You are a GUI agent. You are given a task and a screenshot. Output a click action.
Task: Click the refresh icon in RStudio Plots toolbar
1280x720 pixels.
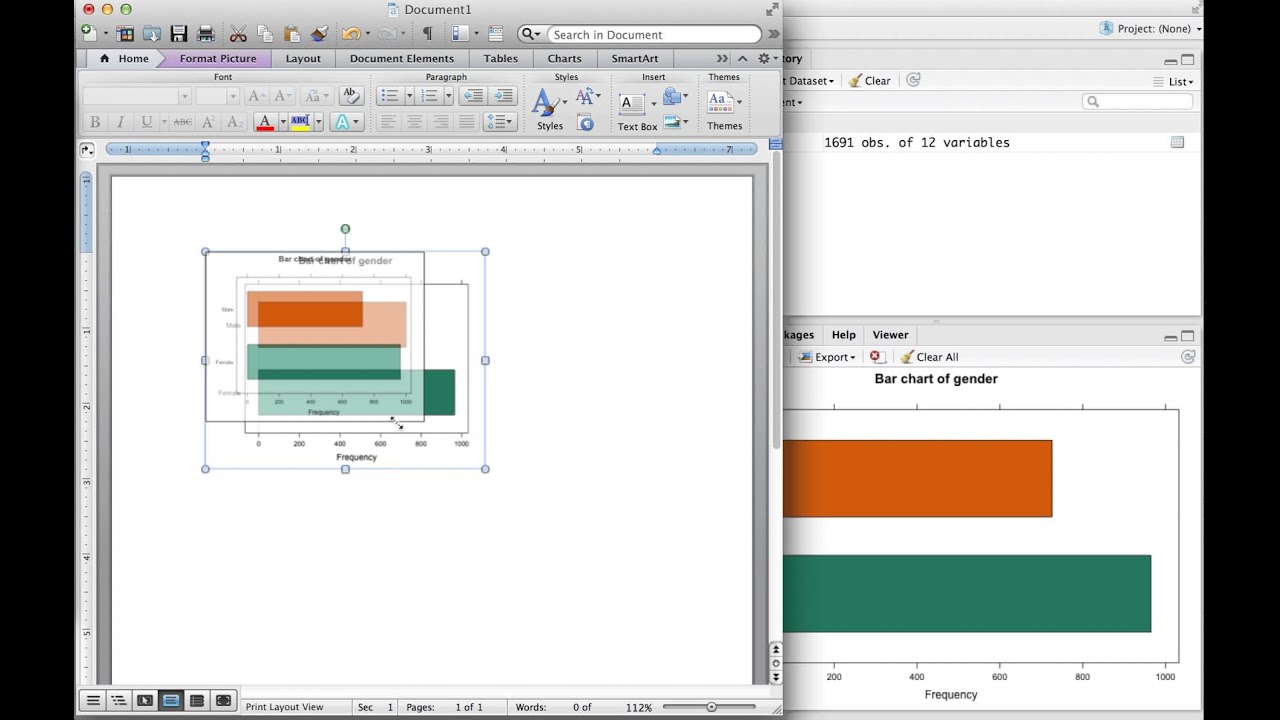pyautogui.click(x=1188, y=357)
